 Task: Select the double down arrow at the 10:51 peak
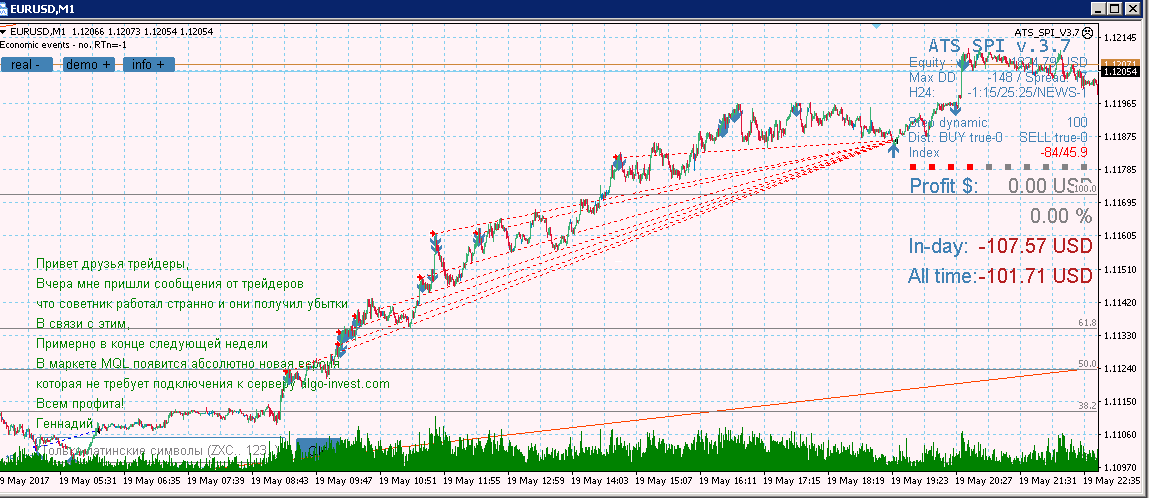pyautogui.click(x=435, y=241)
